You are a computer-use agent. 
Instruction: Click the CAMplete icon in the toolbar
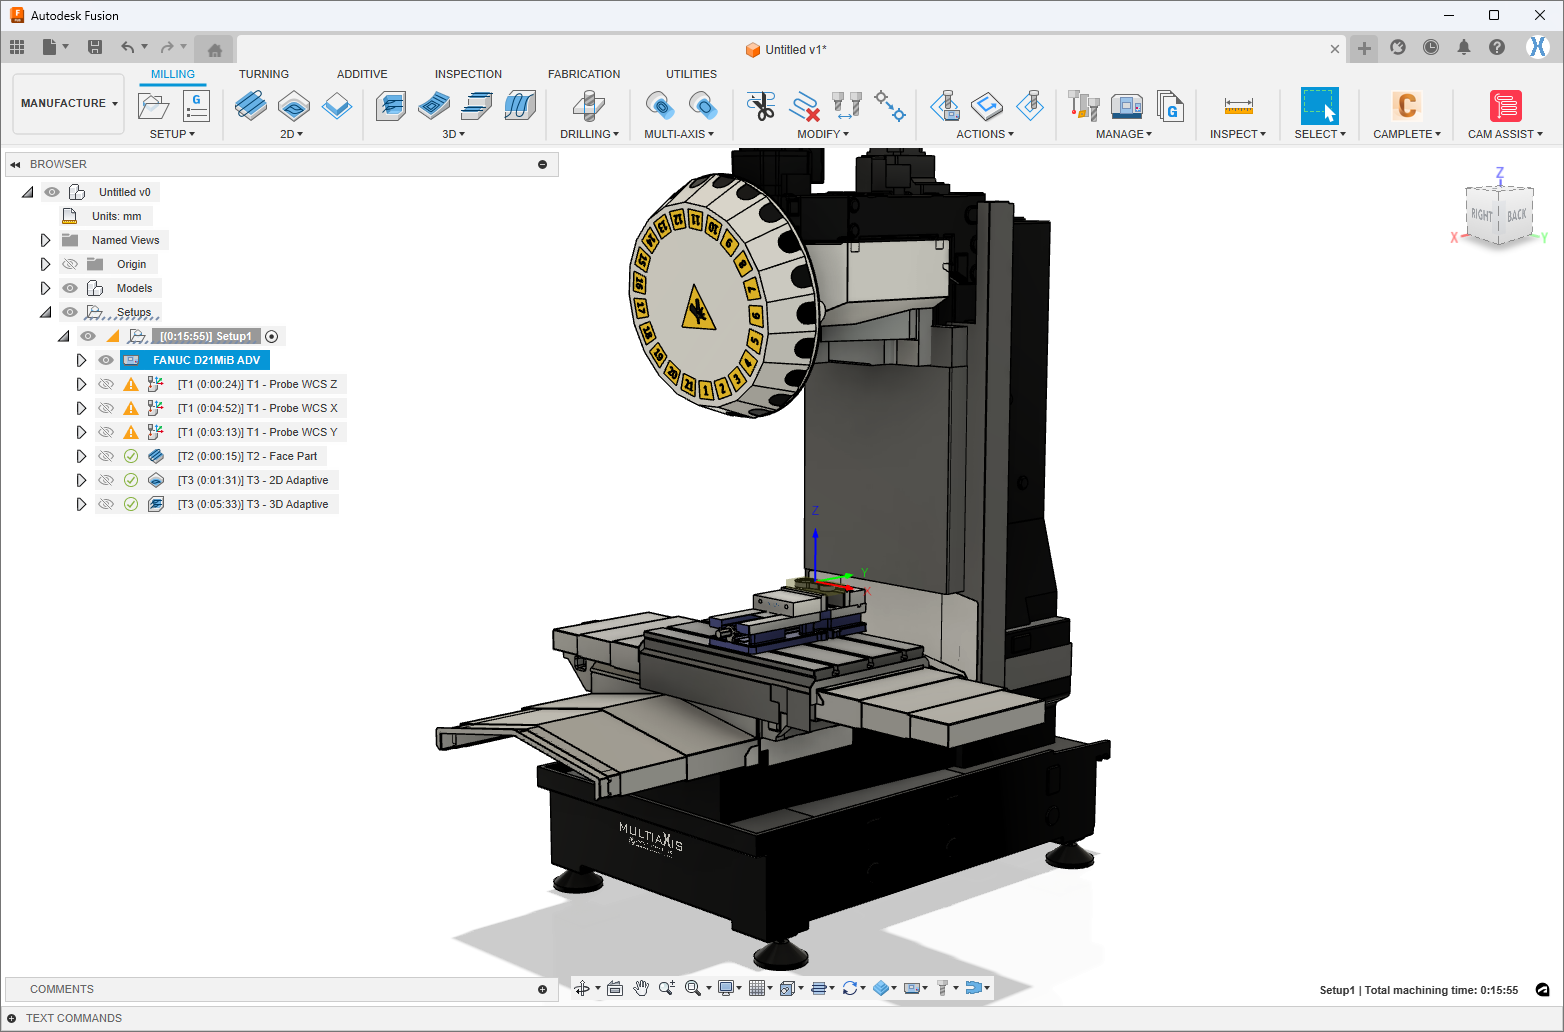(x=1406, y=106)
